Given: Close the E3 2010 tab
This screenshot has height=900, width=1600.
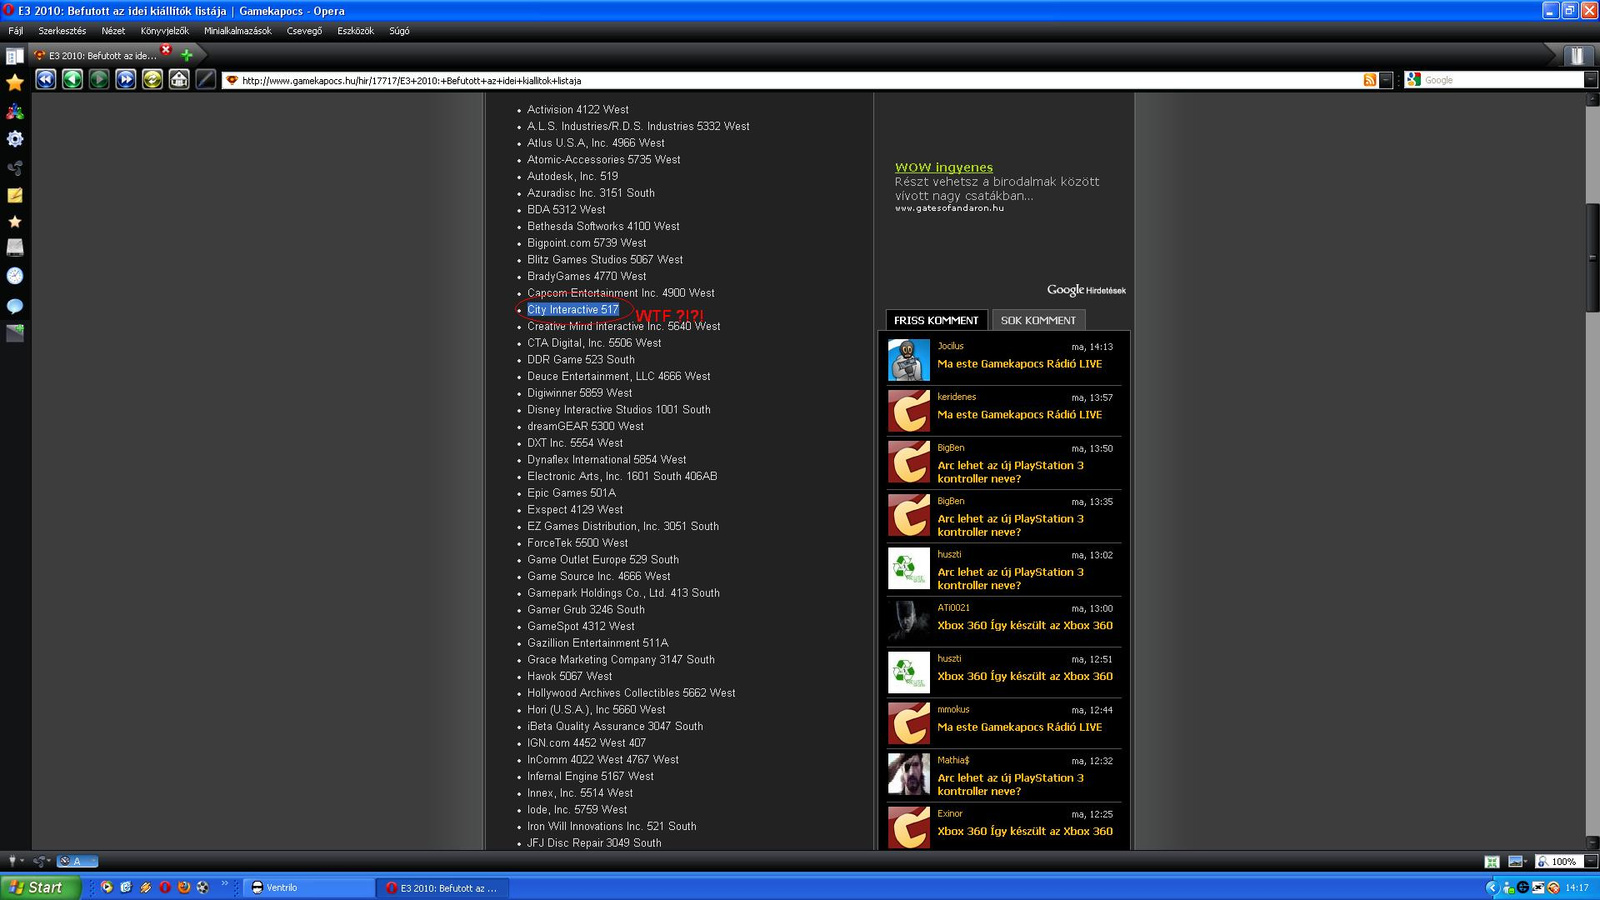Looking at the screenshot, I should (x=166, y=49).
